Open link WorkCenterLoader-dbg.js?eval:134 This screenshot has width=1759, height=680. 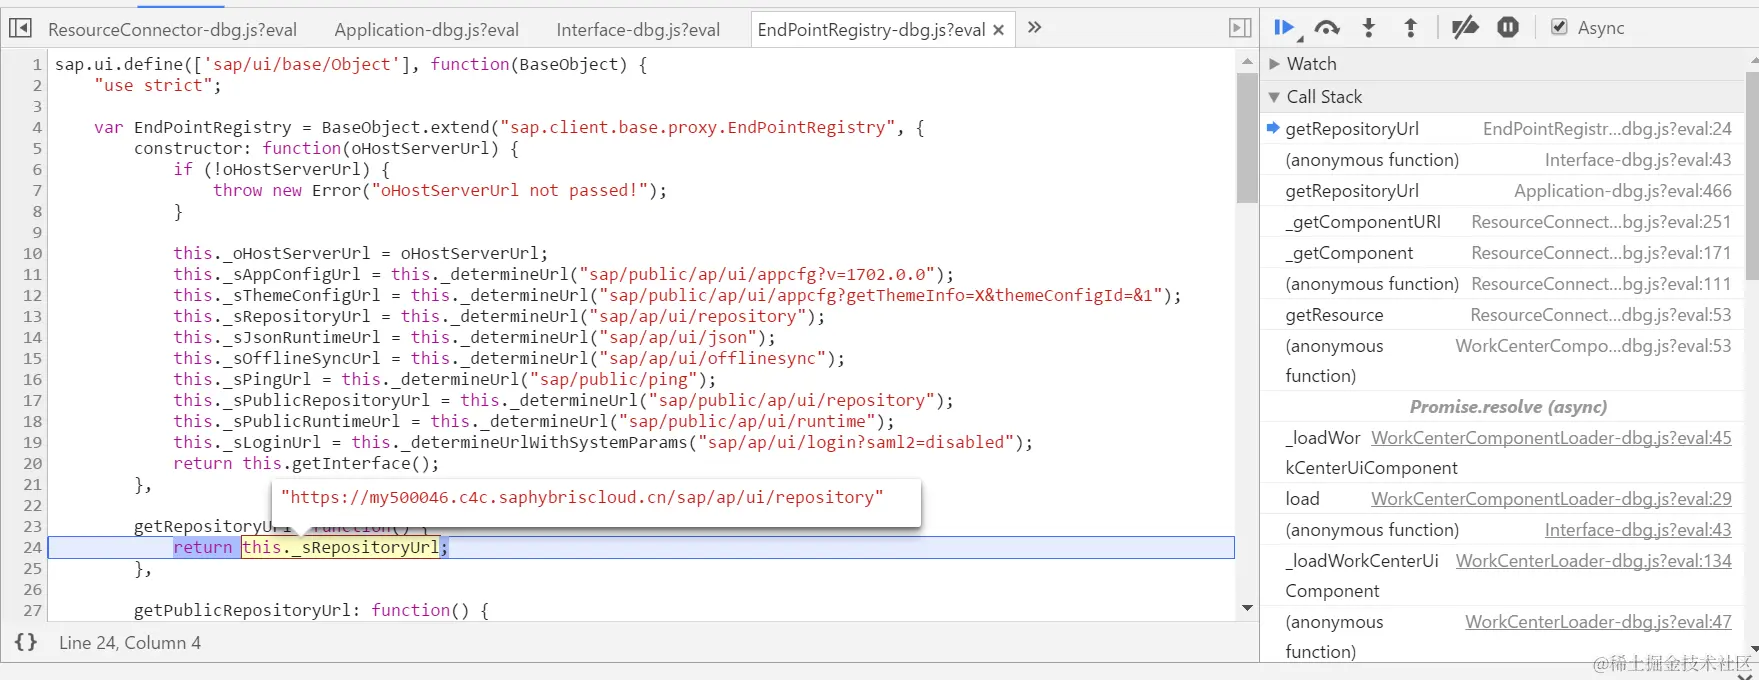pos(1593,561)
